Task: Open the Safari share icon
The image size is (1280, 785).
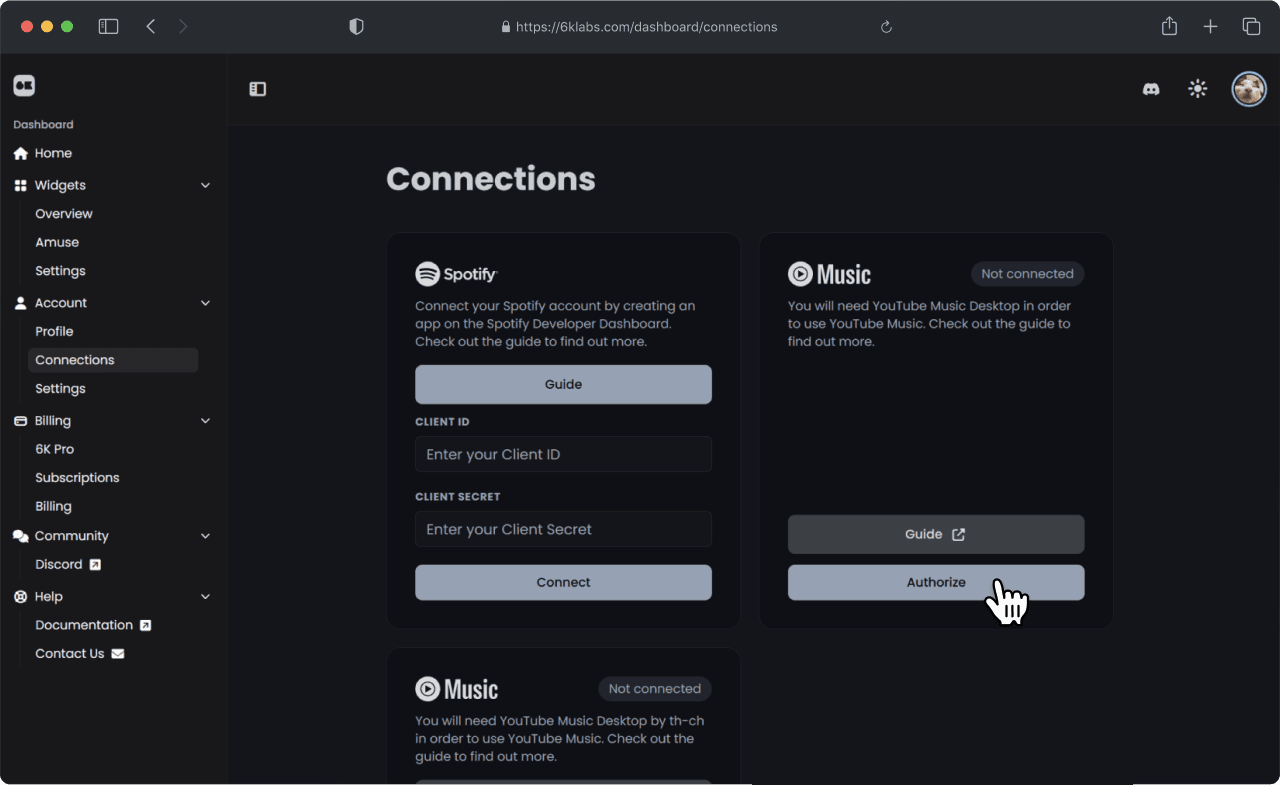Action: coord(1169,26)
